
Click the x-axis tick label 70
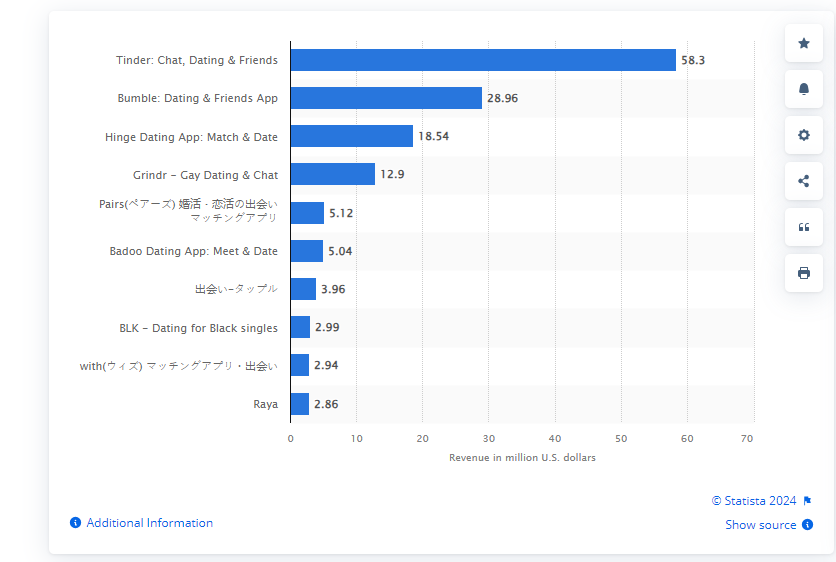[x=747, y=438]
